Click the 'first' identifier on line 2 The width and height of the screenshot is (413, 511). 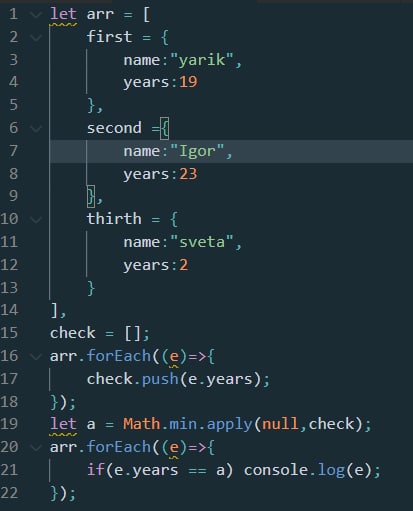[x=109, y=37]
